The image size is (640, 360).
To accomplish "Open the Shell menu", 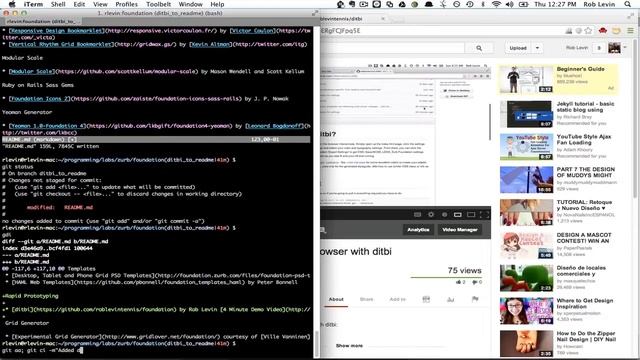I will pos(58,4).
